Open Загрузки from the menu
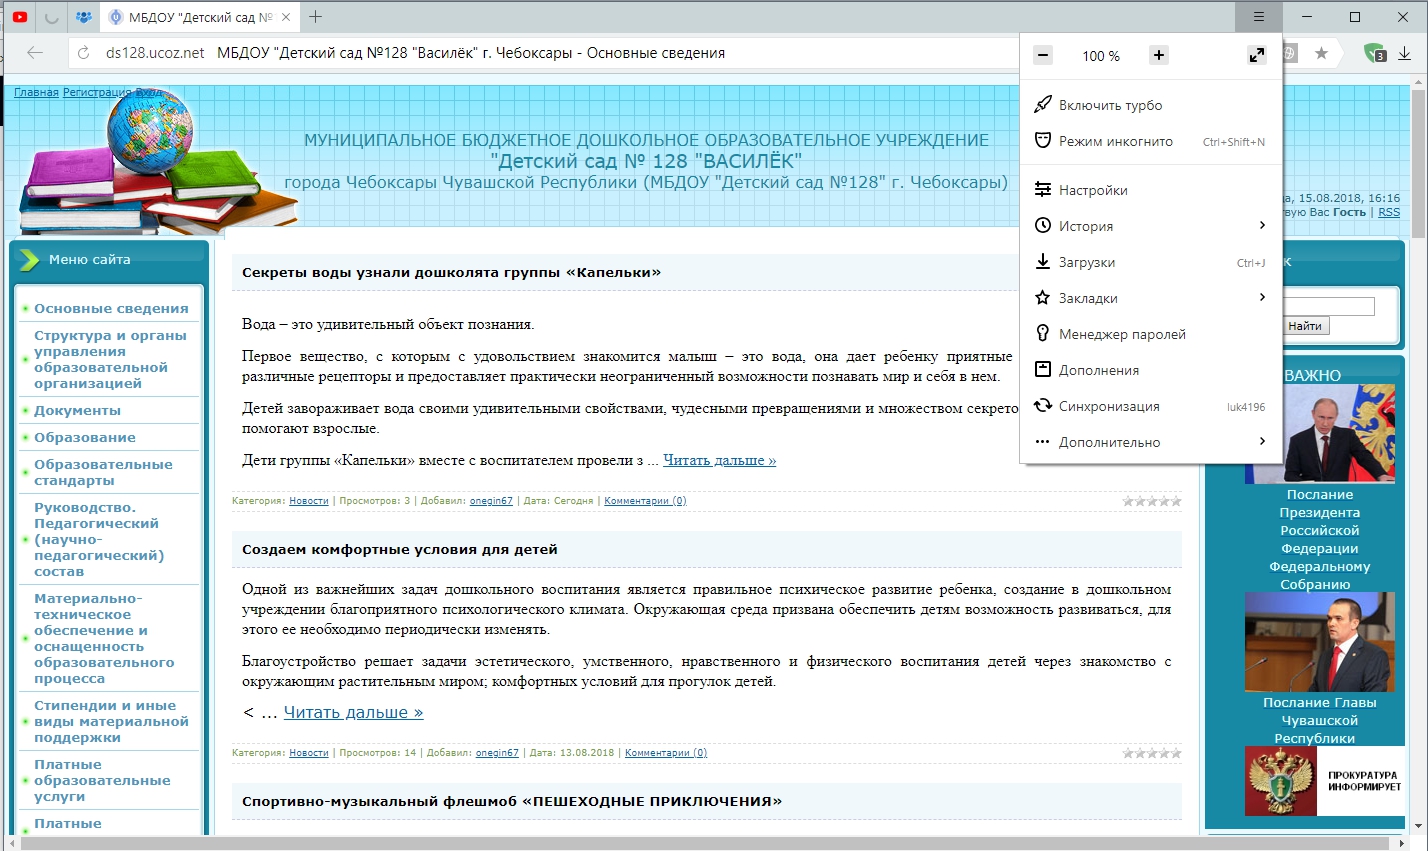 [1150, 262]
